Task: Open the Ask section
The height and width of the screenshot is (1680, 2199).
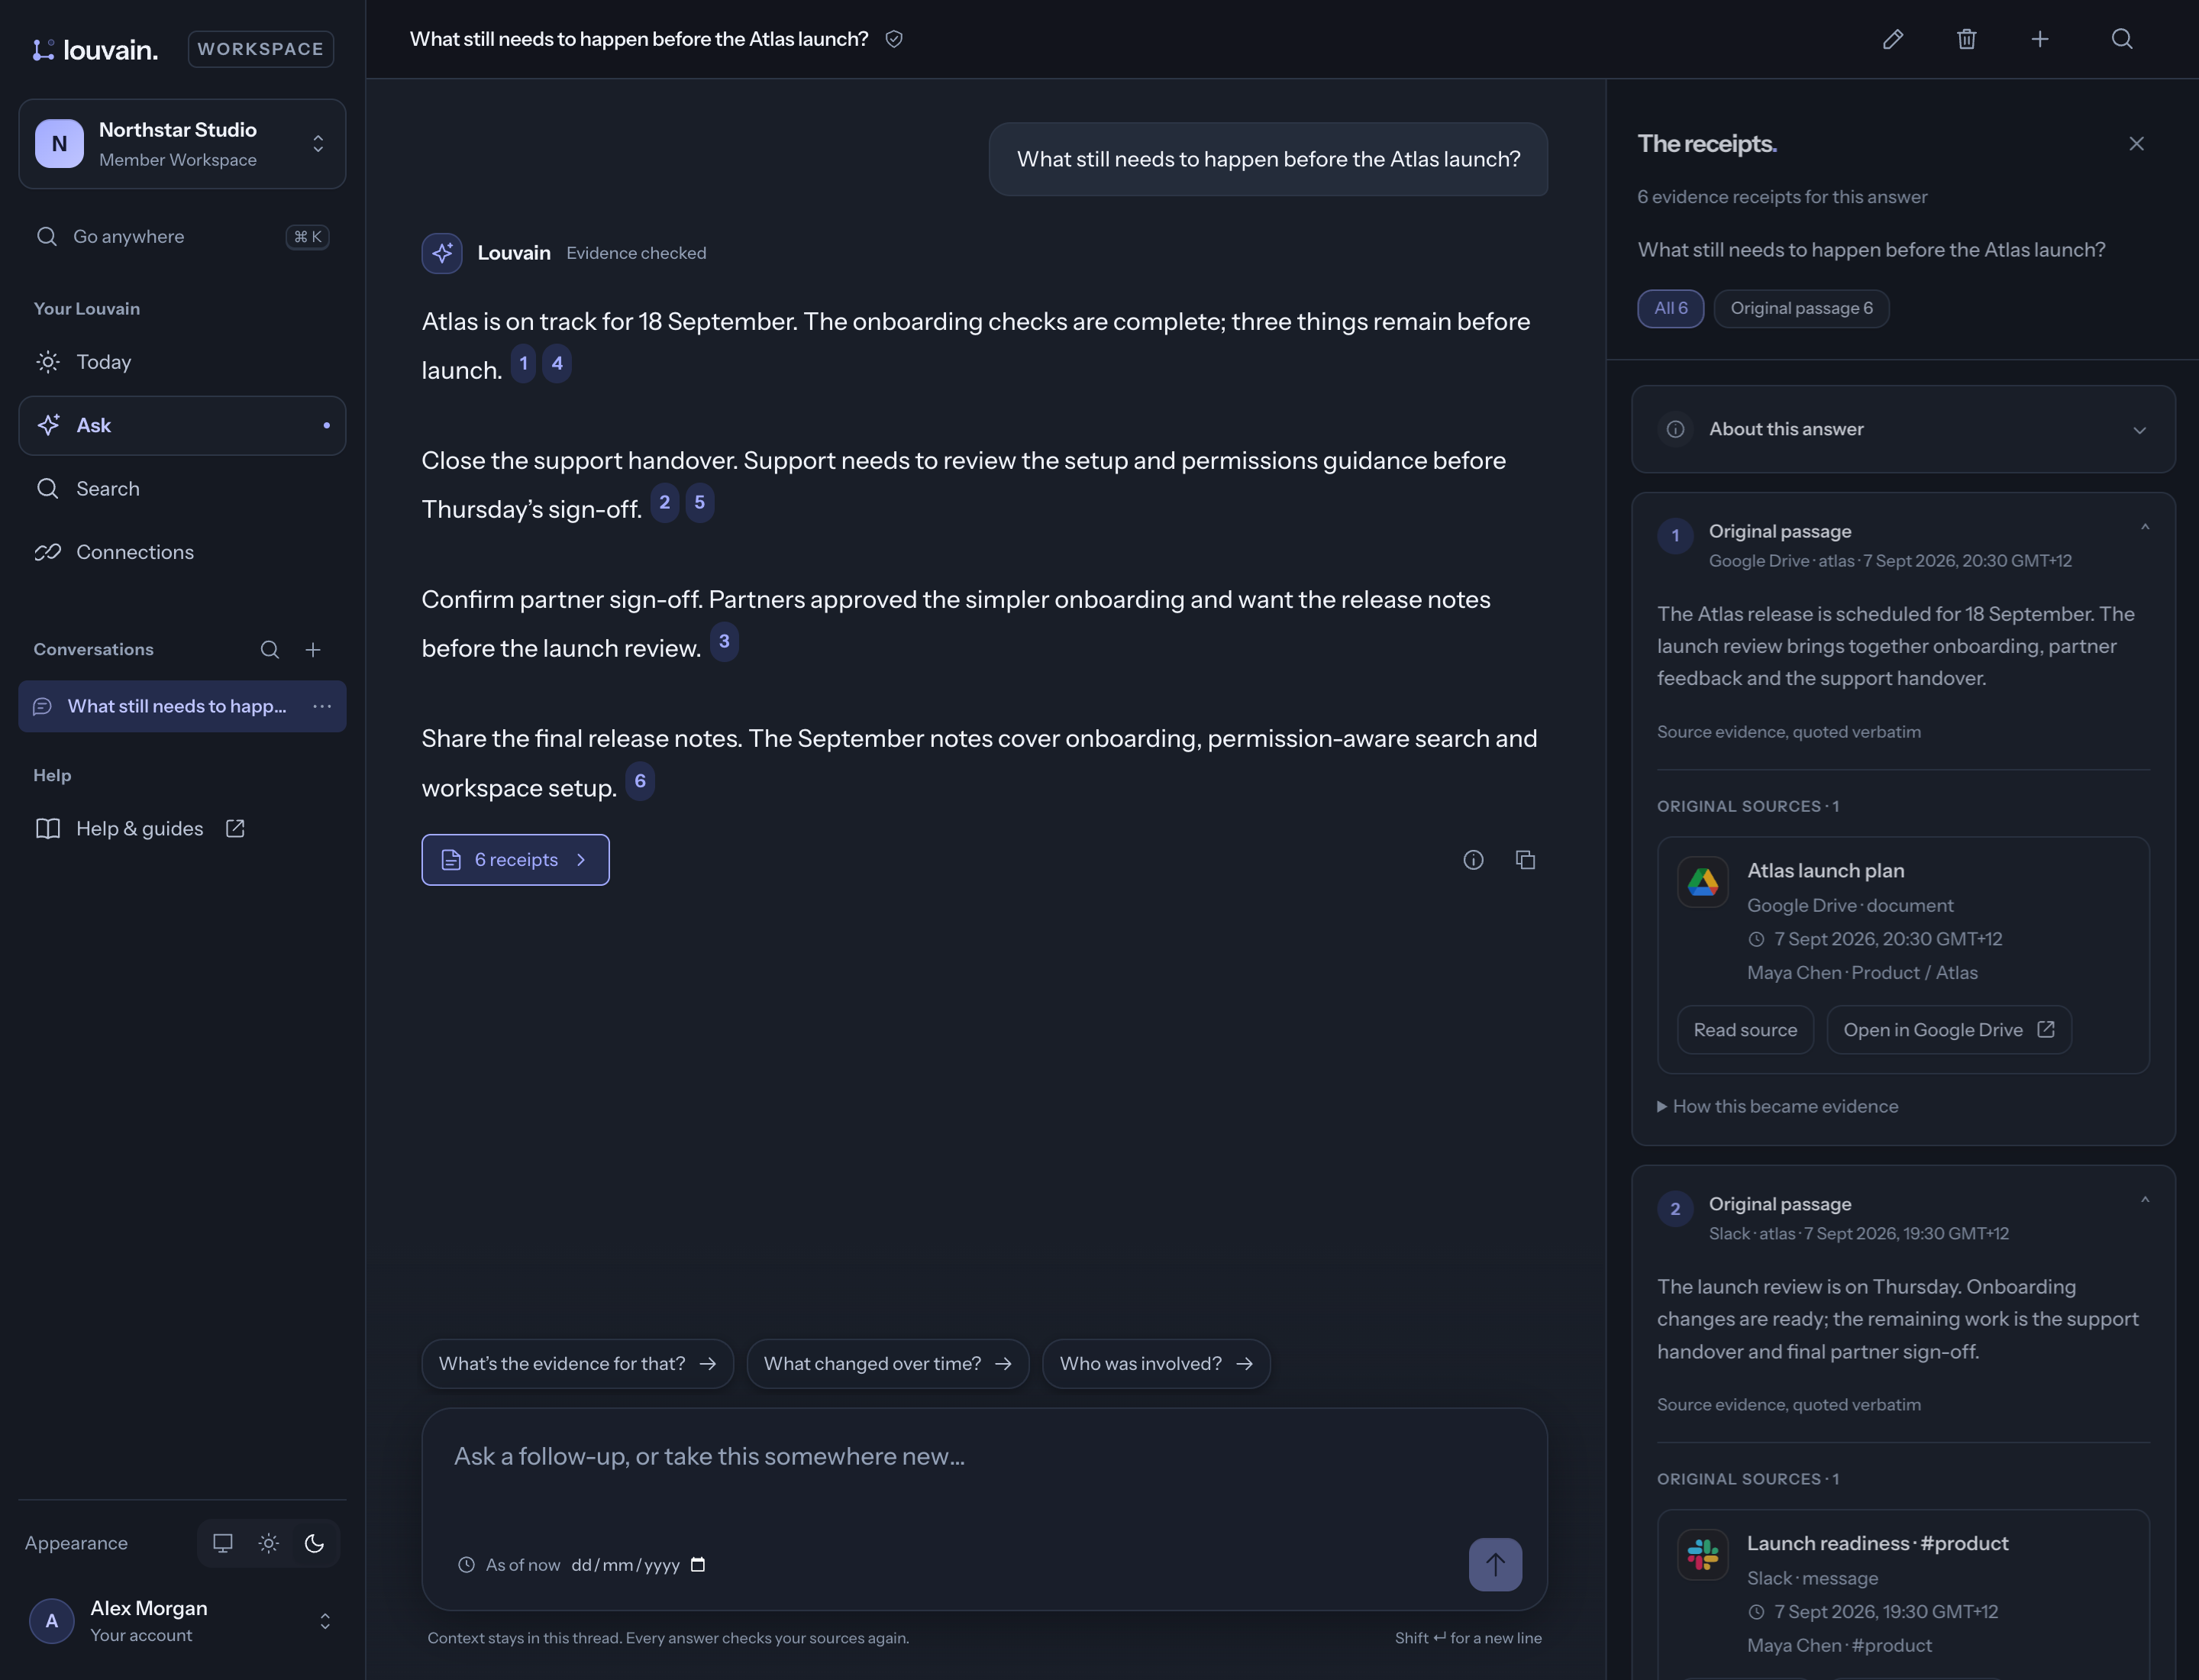Action: [x=182, y=425]
